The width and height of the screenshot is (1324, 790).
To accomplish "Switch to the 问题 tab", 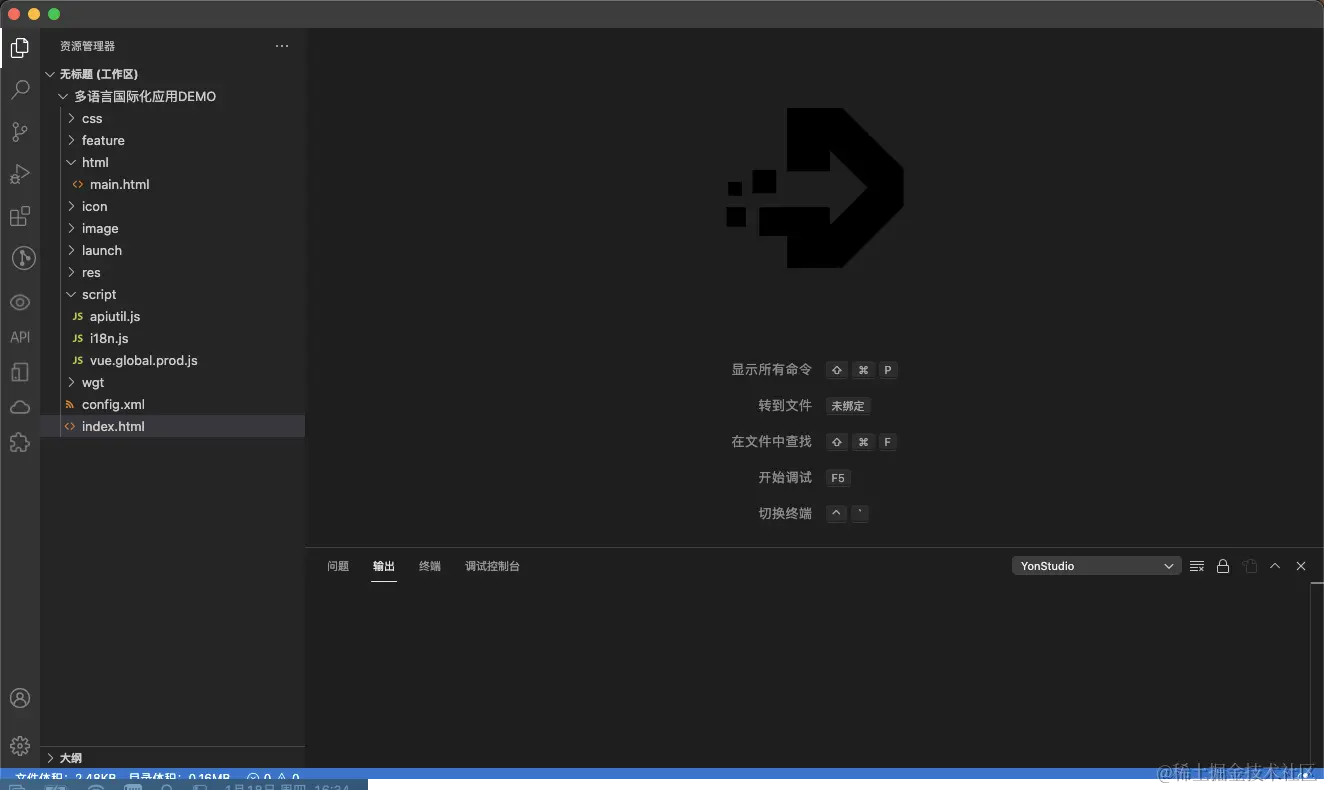I will (338, 566).
